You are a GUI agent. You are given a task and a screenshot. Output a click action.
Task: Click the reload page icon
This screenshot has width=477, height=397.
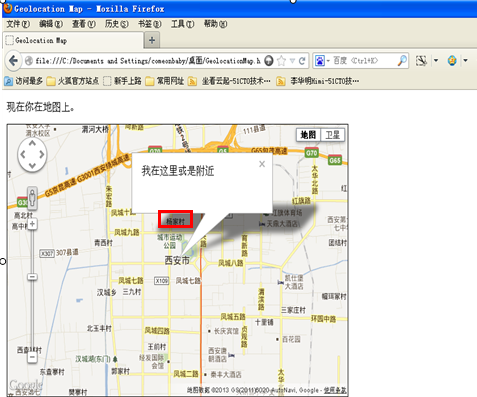(302, 61)
